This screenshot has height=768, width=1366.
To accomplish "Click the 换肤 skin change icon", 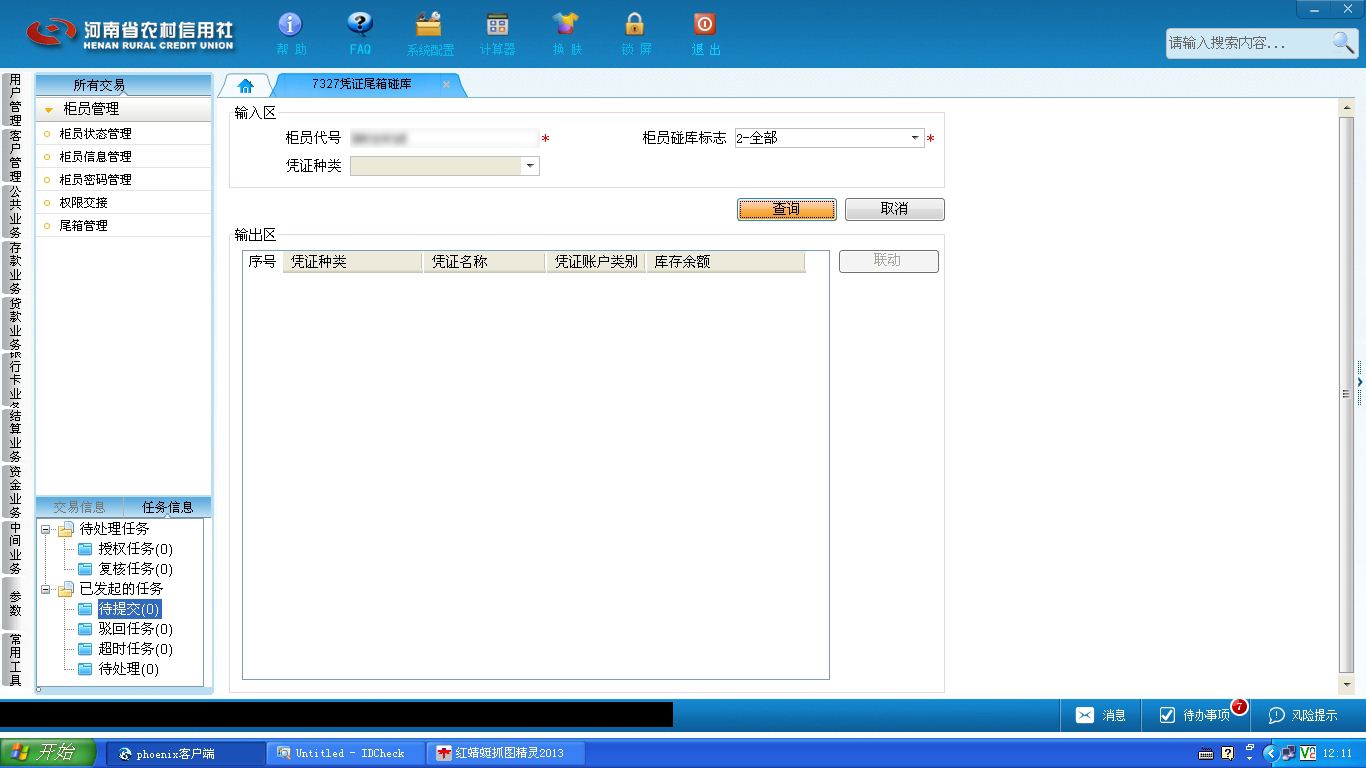I will pyautogui.click(x=566, y=24).
